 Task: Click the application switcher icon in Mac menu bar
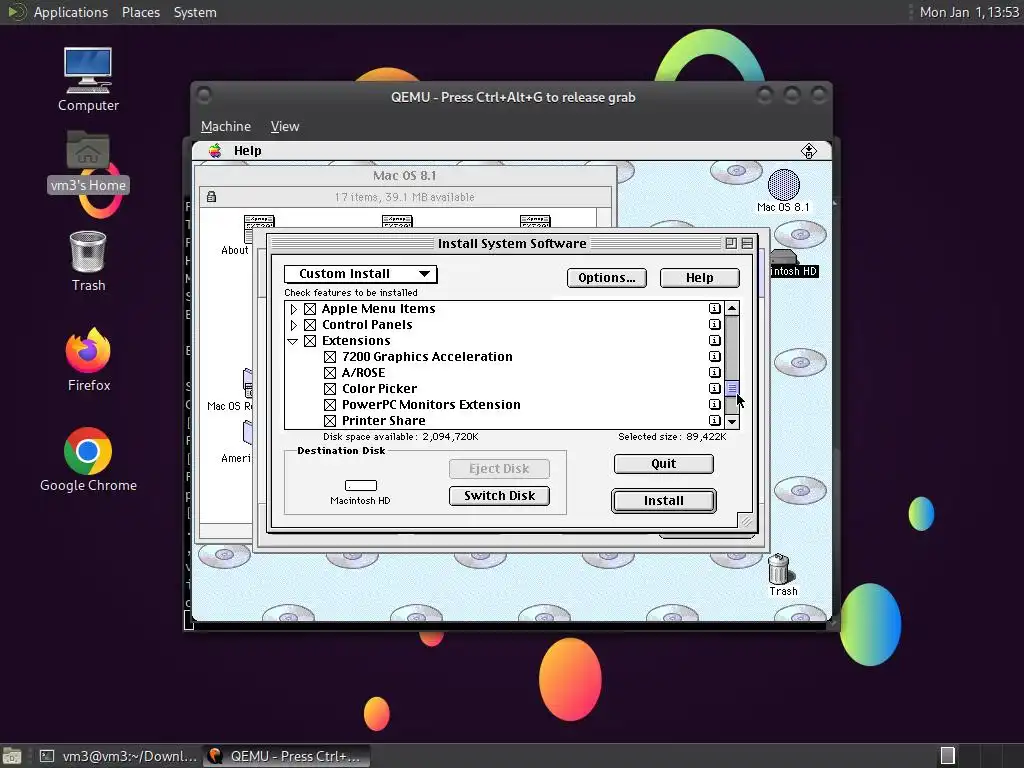click(808, 151)
